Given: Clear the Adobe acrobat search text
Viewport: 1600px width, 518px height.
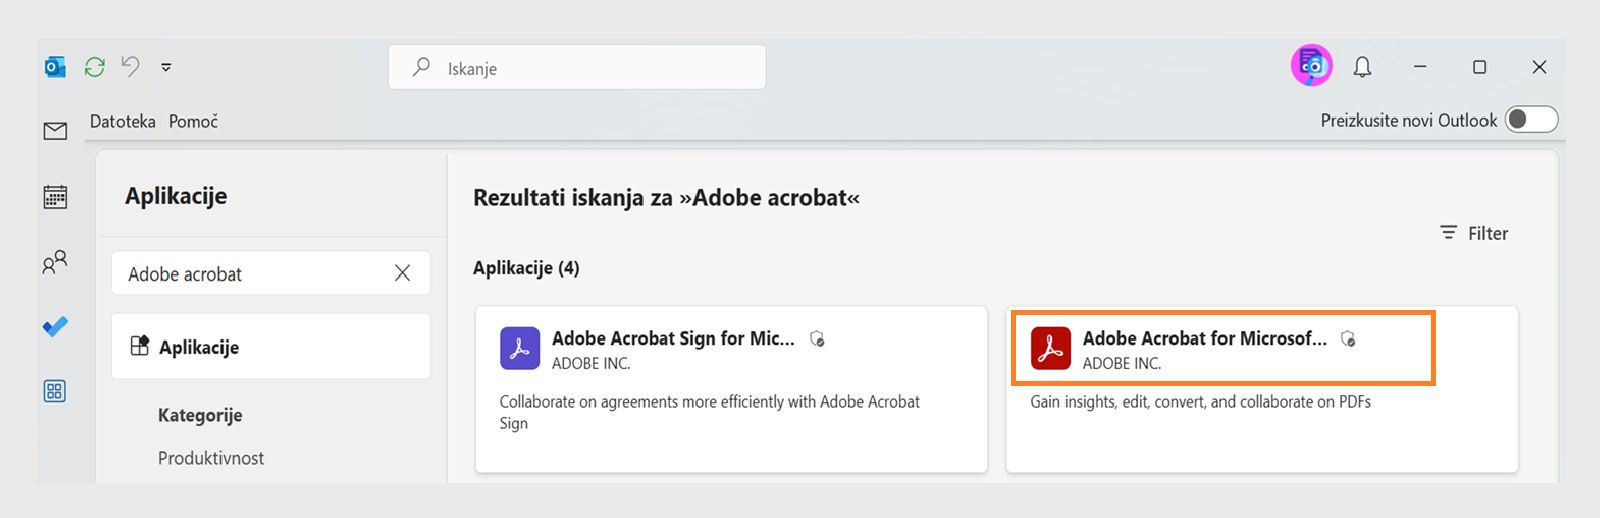Looking at the screenshot, I should click(x=402, y=273).
